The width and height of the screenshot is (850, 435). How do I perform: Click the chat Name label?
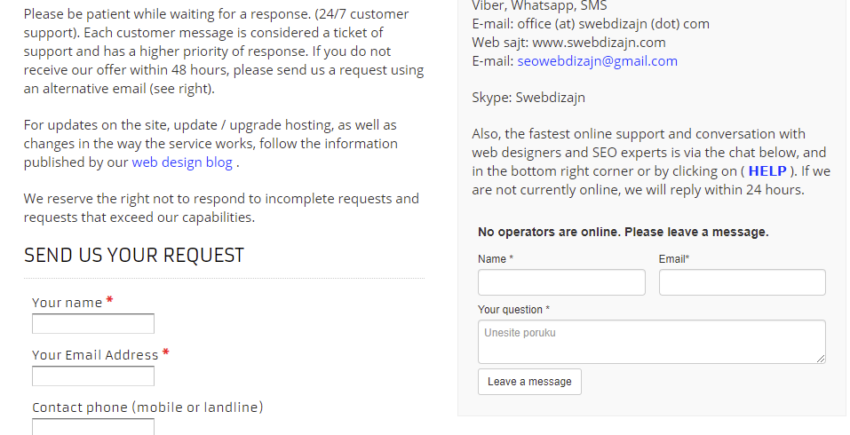(x=495, y=259)
